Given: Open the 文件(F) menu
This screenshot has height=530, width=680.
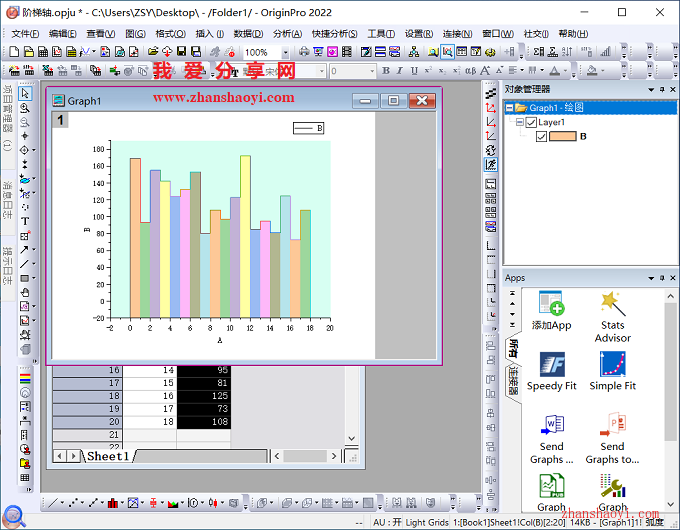Looking at the screenshot, I should pos(25,34).
